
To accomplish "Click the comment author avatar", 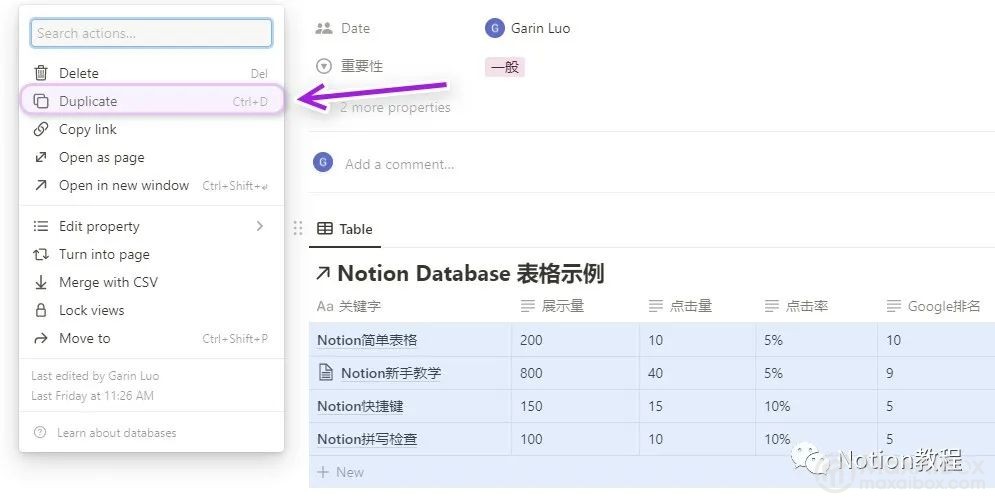I will point(323,162).
